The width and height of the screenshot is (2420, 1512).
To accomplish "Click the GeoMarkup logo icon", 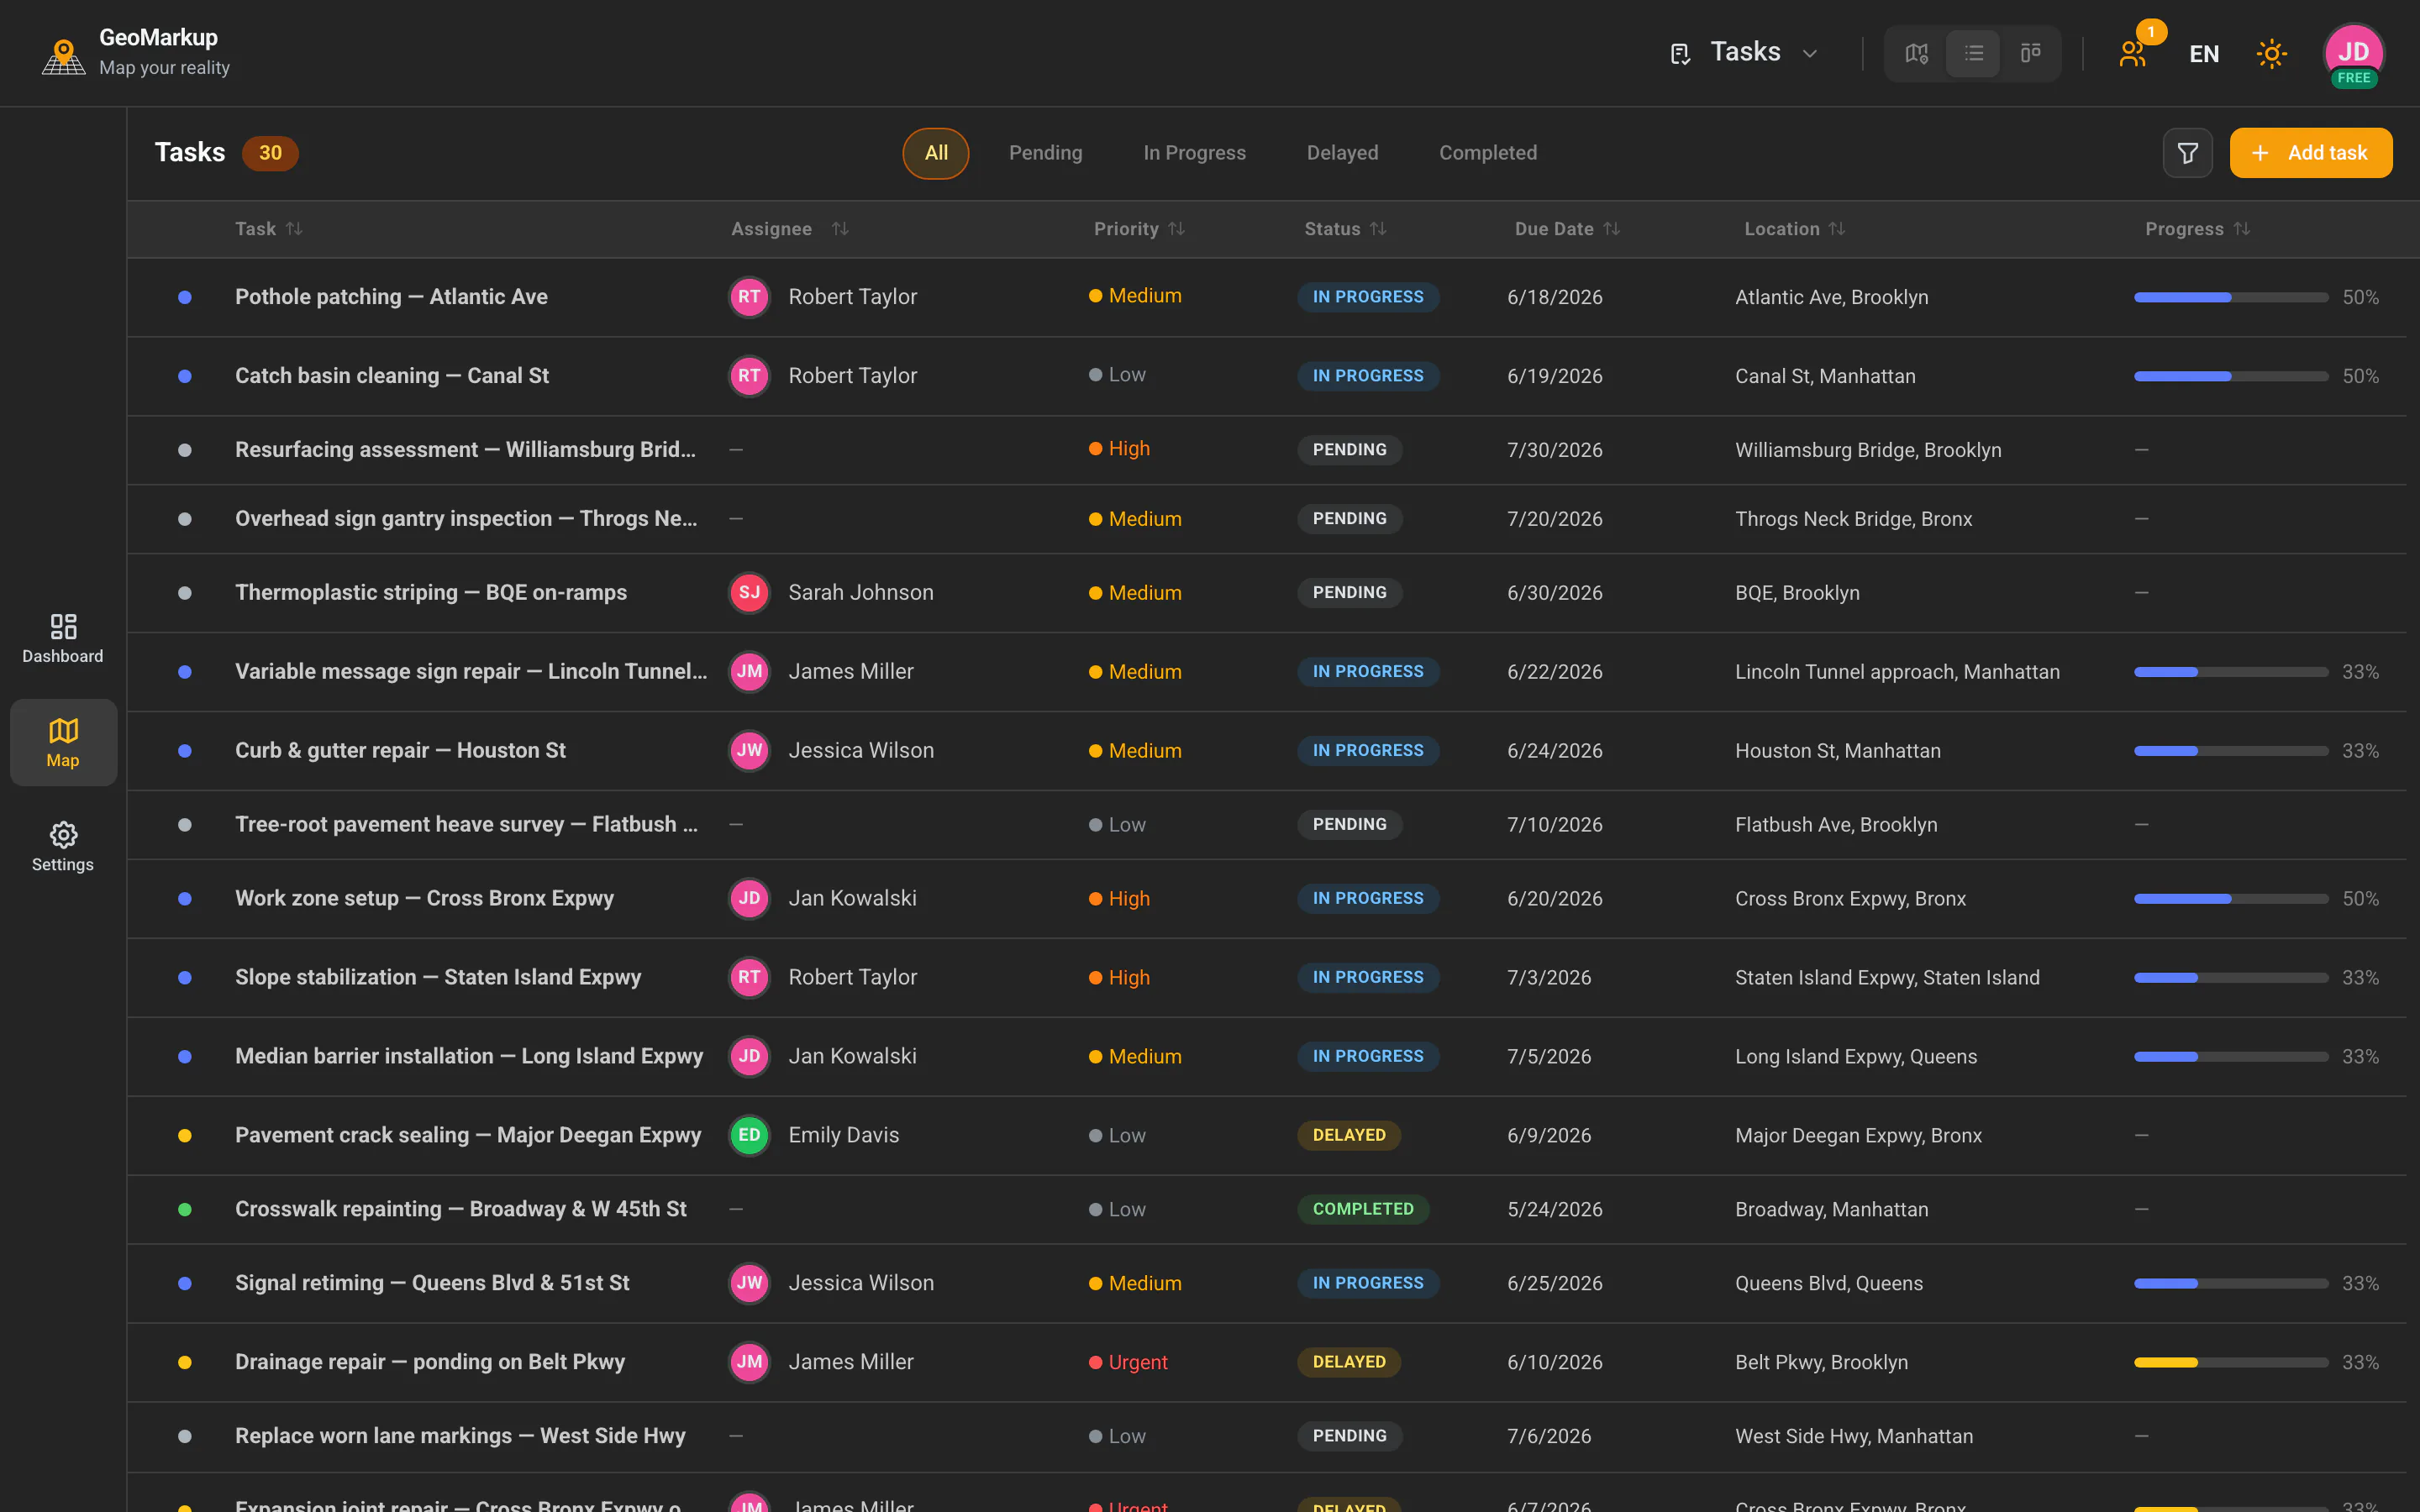I will point(63,56).
